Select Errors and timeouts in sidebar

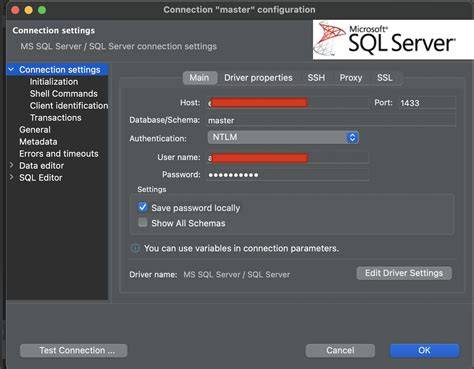59,154
